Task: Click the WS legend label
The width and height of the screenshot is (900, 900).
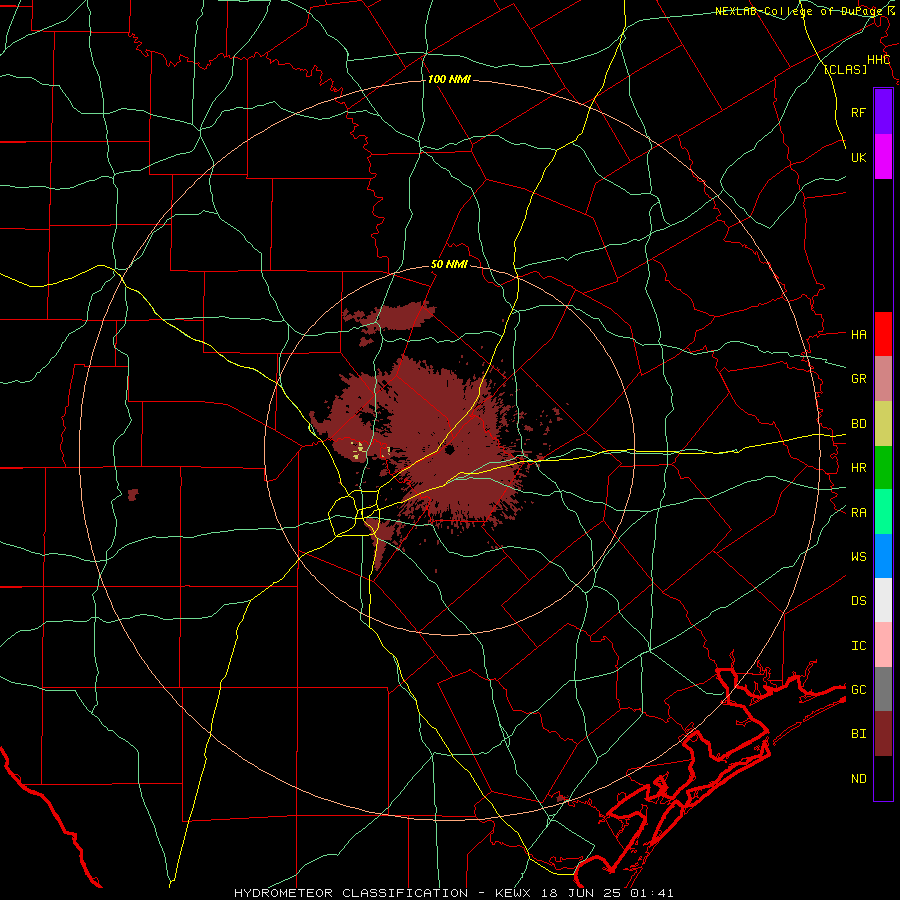Action: 858,557
